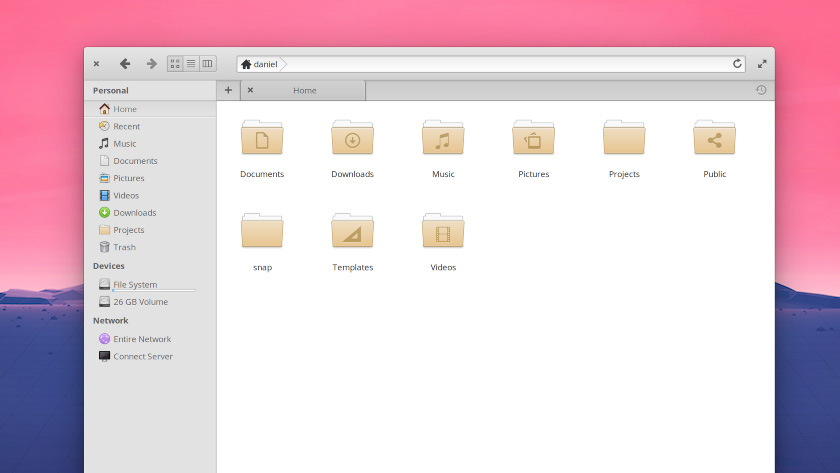This screenshot has height=473, width=840.
Task: Switch to column view
Action: (x=207, y=64)
